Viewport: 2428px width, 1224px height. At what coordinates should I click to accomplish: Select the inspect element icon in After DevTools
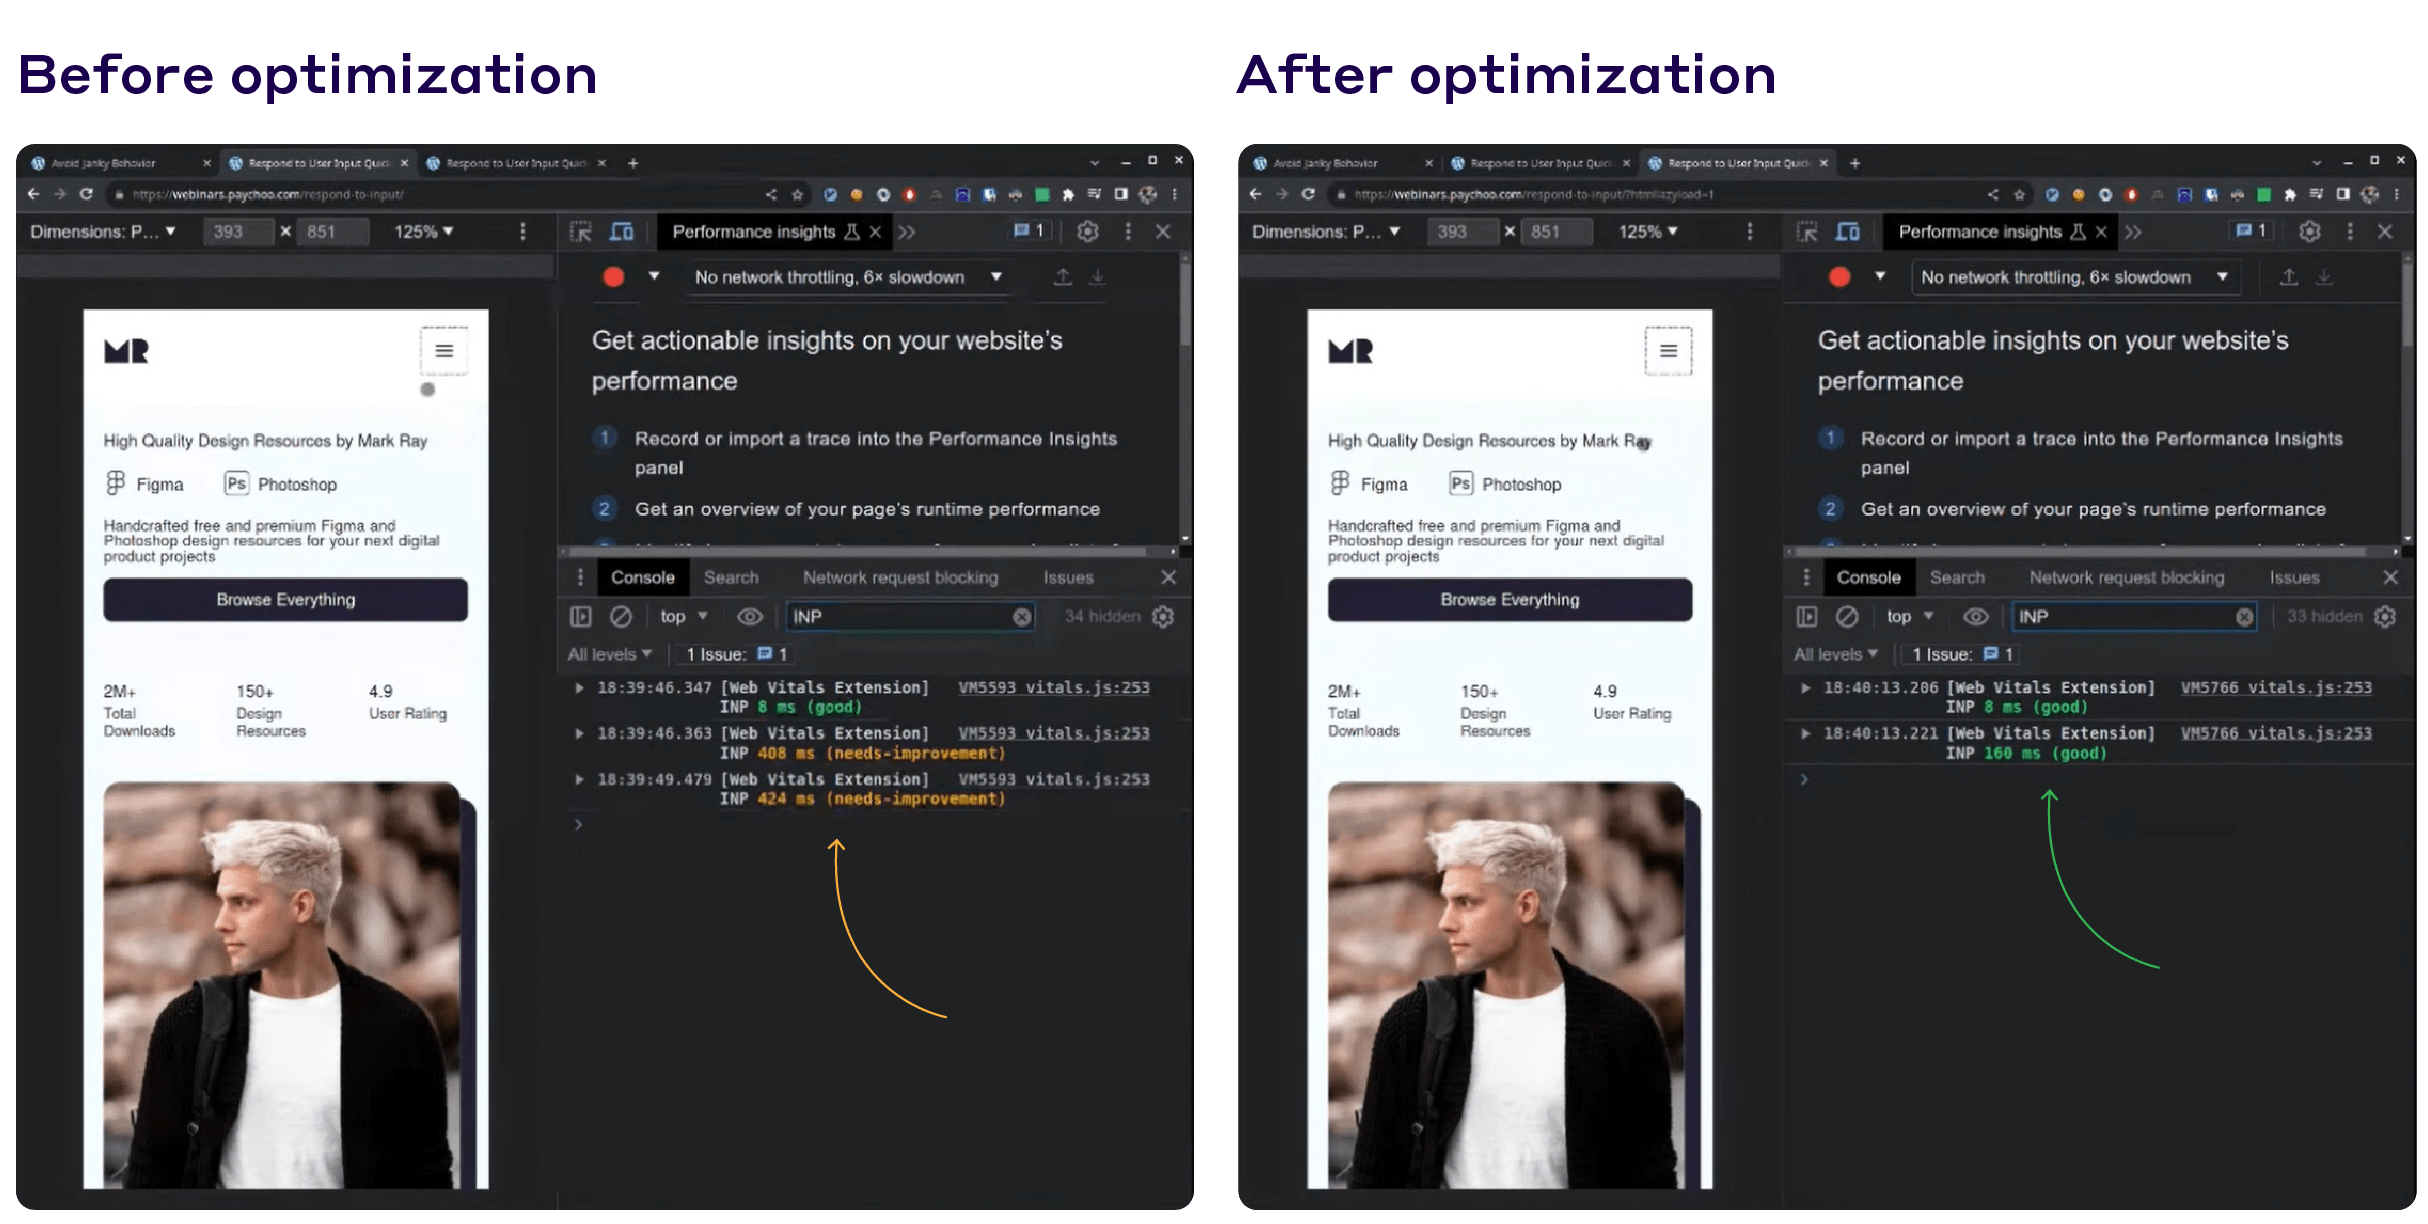click(x=1807, y=232)
